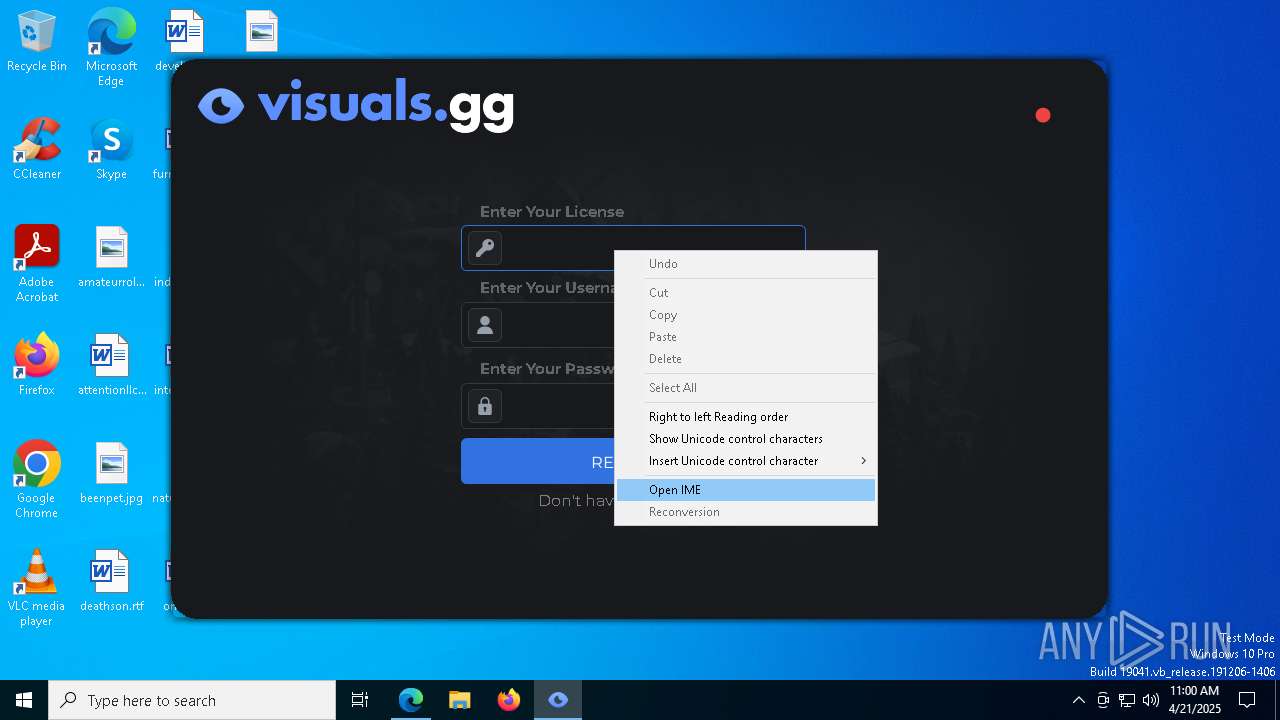Select the attentionllc Word document on desktop
This screenshot has width=1280, height=720.
click(x=111, y=365)
